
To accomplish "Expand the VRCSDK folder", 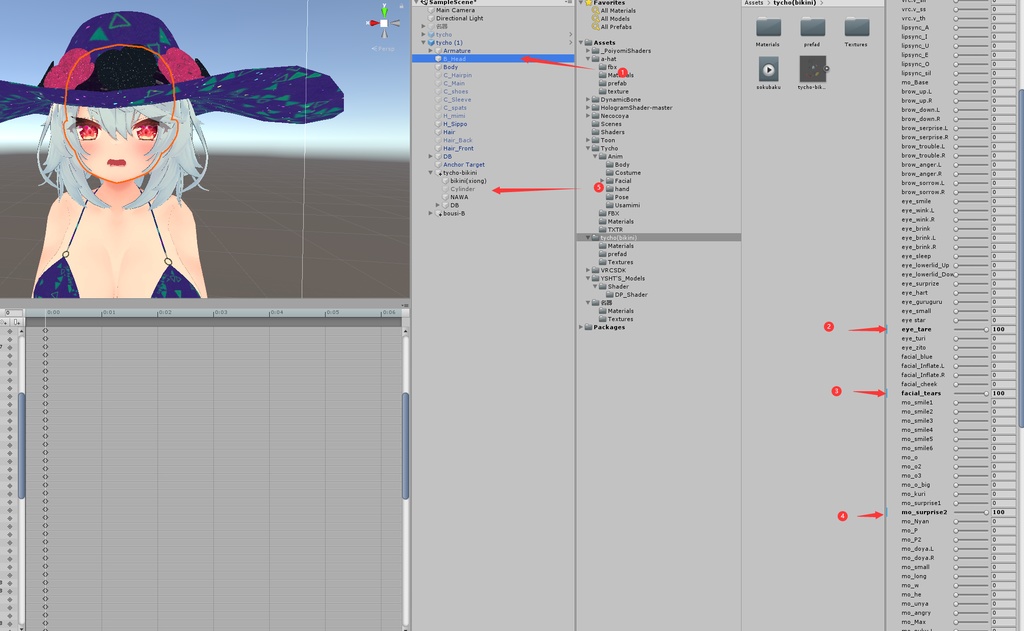I will [x=588, y=270].
